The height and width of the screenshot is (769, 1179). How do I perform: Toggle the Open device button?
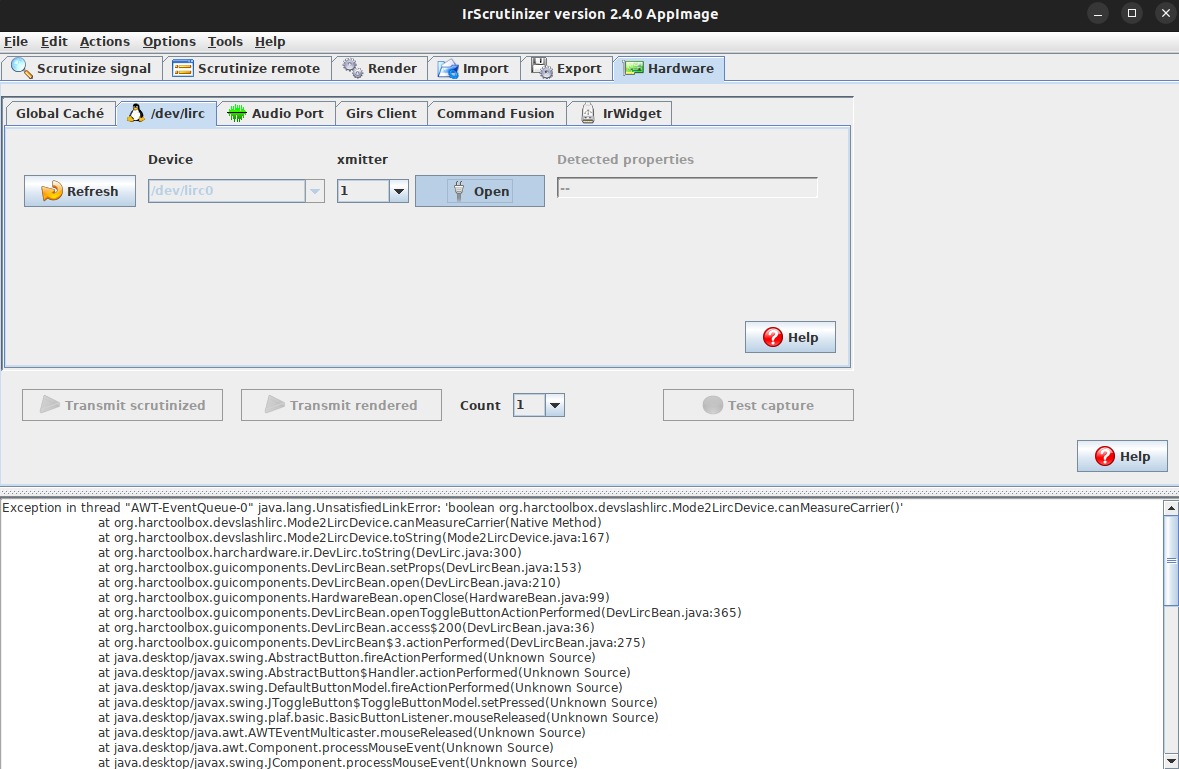coord(480,191)
